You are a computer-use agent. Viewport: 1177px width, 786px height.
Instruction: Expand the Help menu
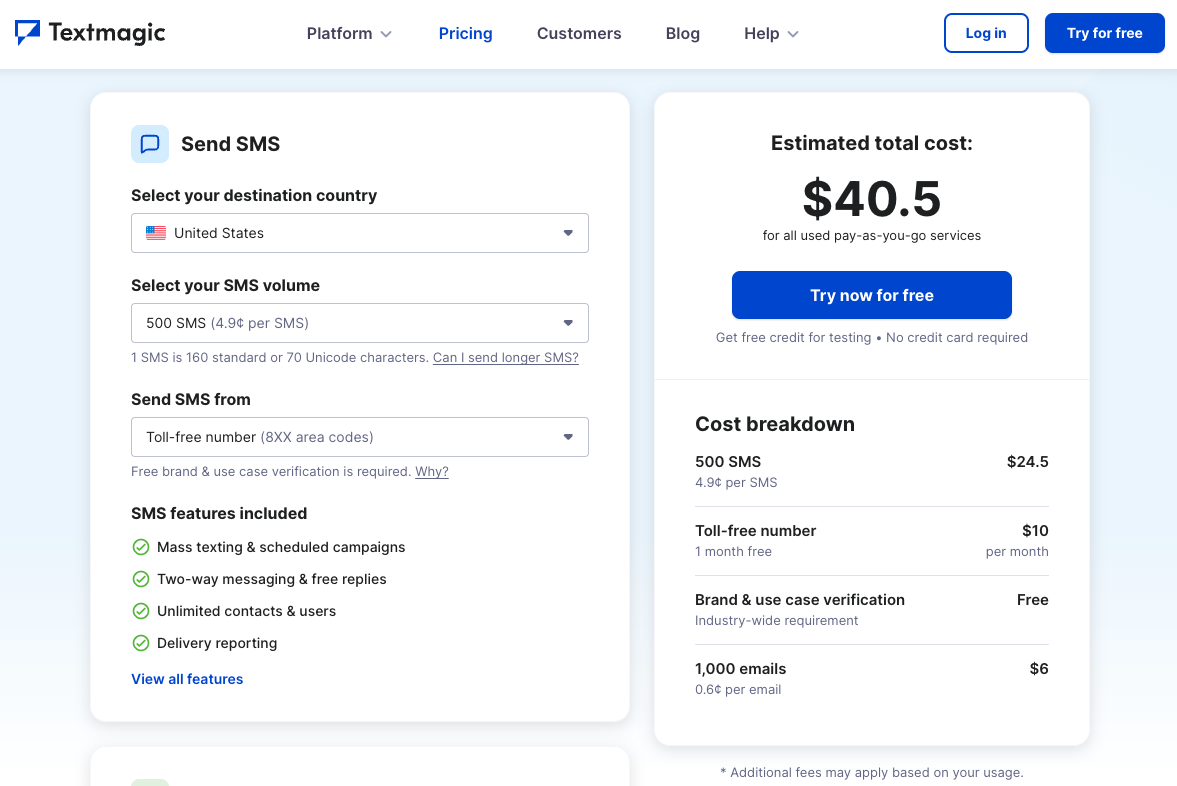click(771, 33)
